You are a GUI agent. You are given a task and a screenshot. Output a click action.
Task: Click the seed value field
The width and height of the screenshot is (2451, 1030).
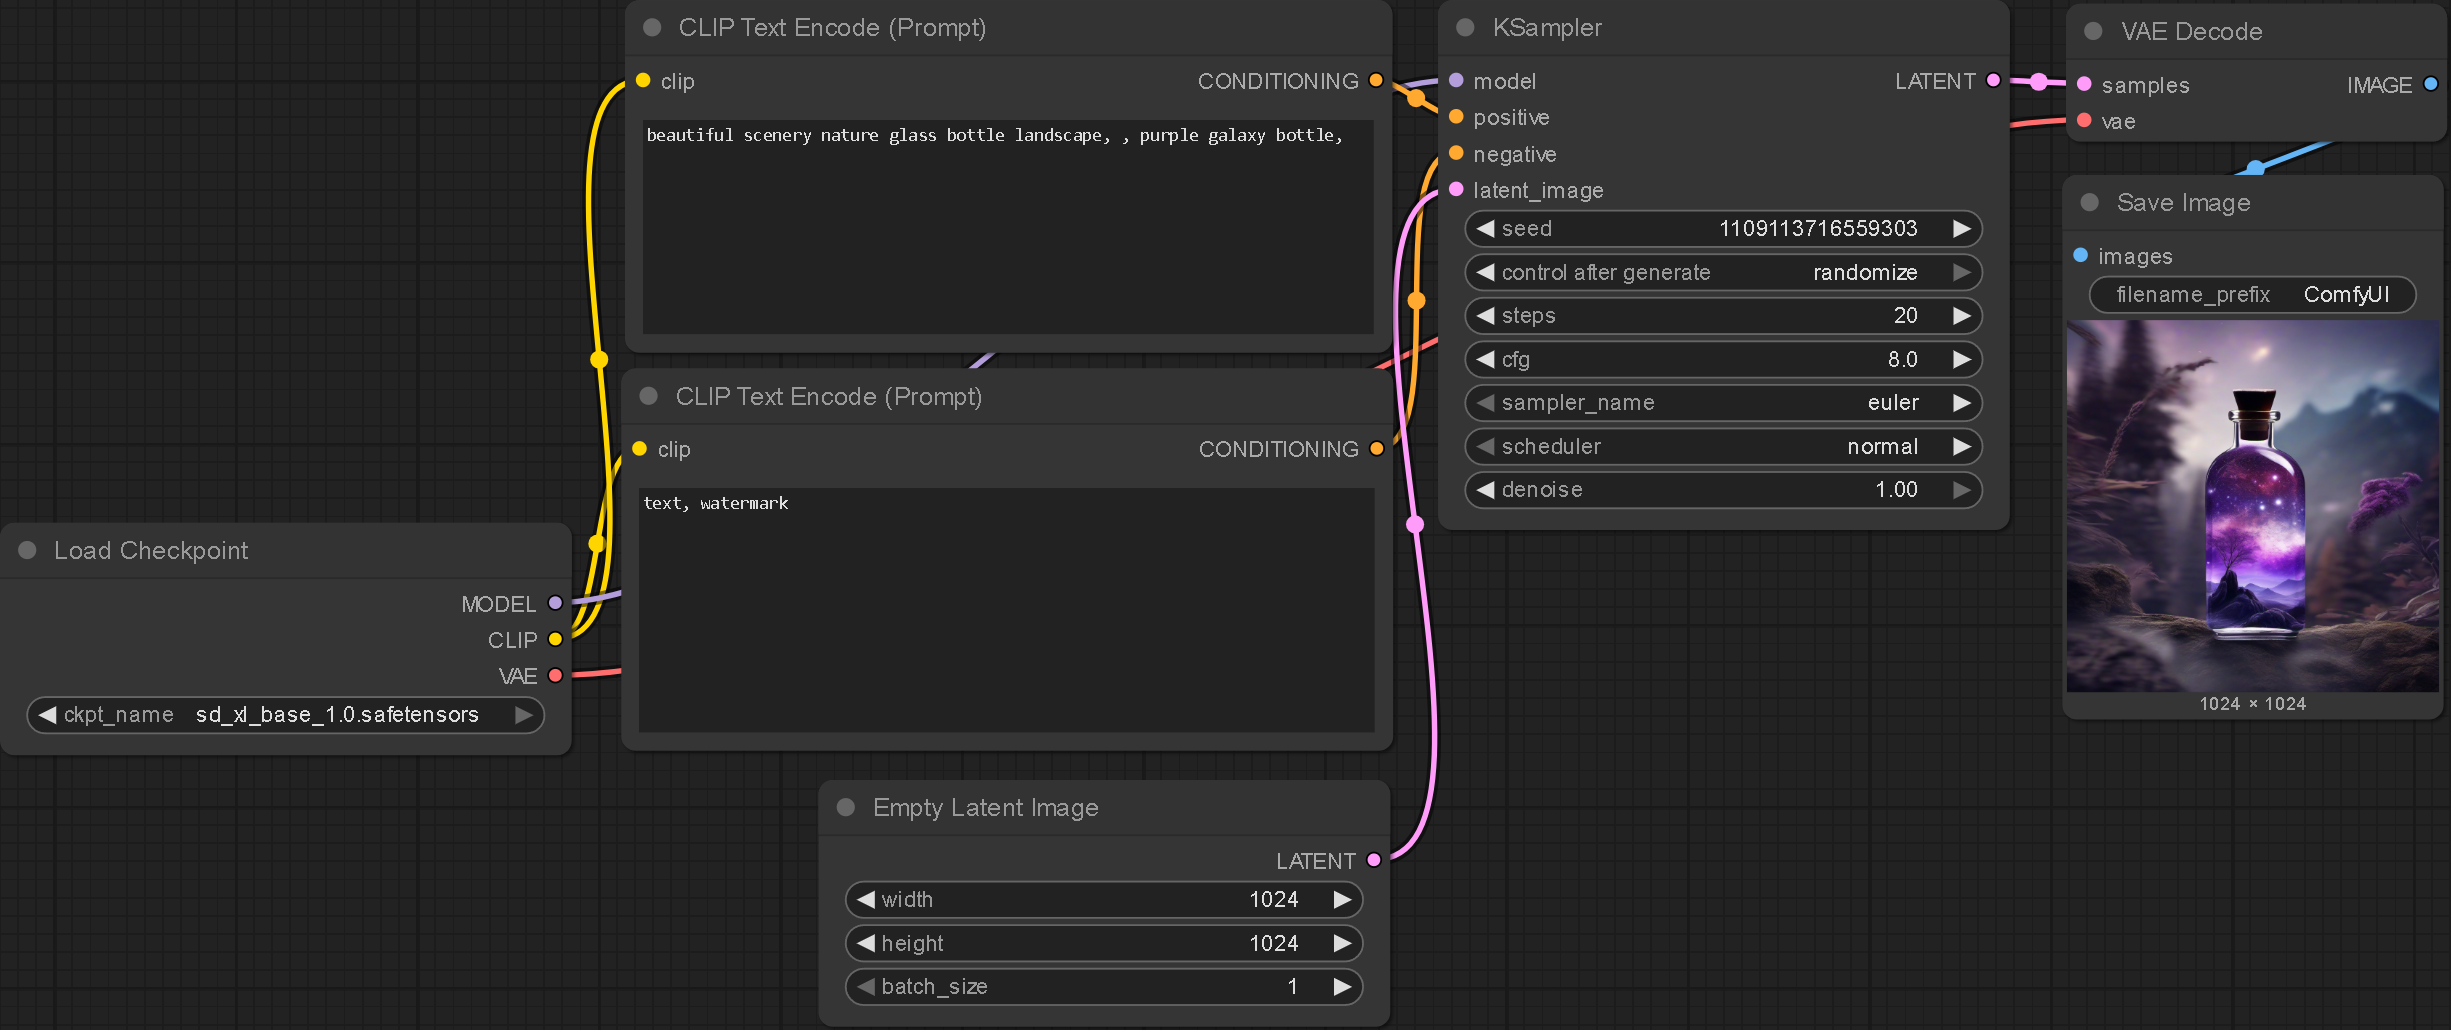point(1723,228)
